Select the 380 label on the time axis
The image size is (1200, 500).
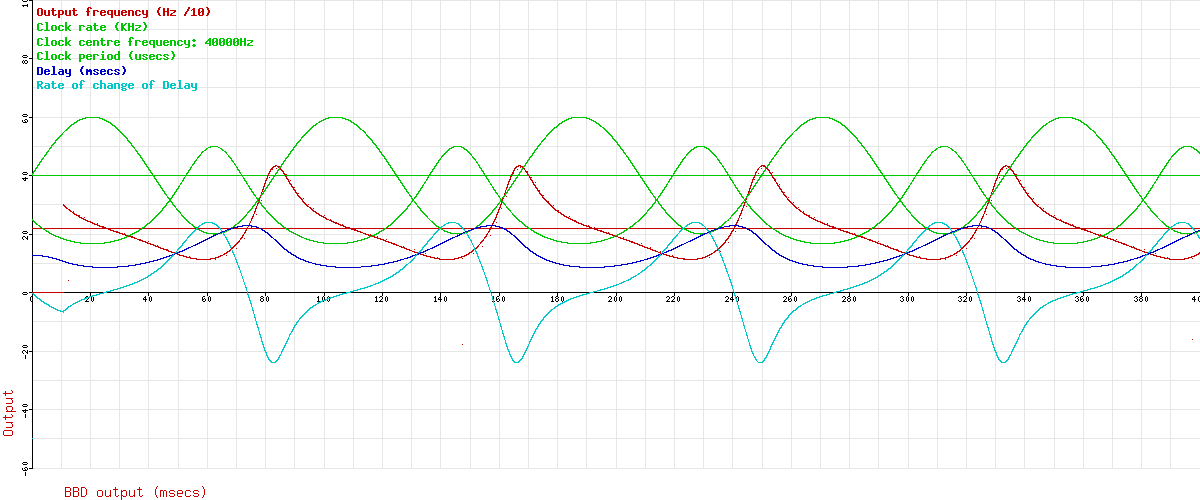coord(1140,299)
